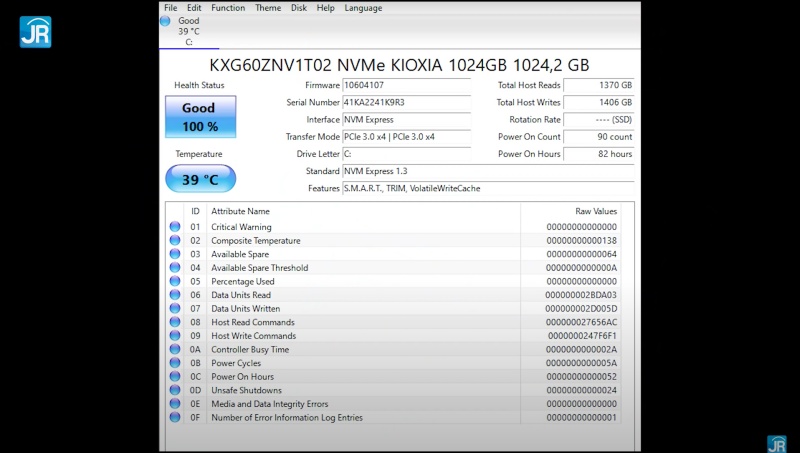Click the Standard field NVM Express 1.3
This screenshot has width=800, height=453.
(488, 171)
